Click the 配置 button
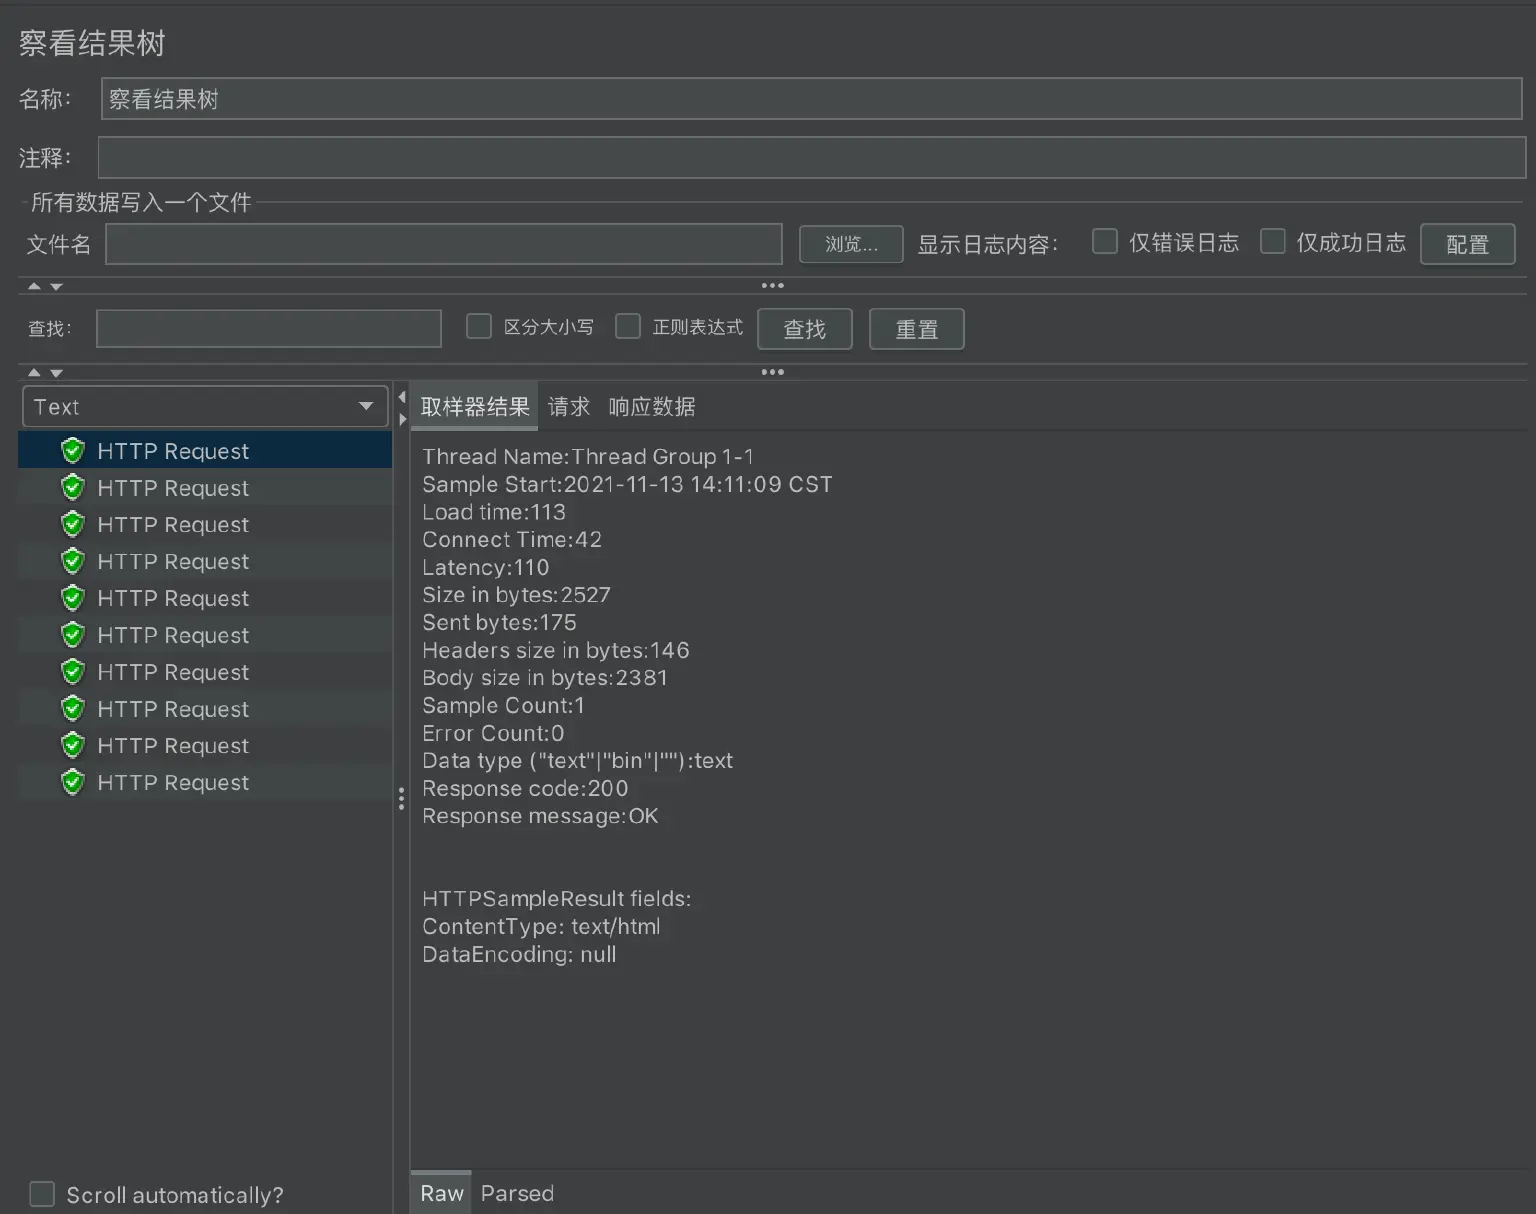The width and height of the screenshot is (1536, 1214). [x=1467, y=244]
